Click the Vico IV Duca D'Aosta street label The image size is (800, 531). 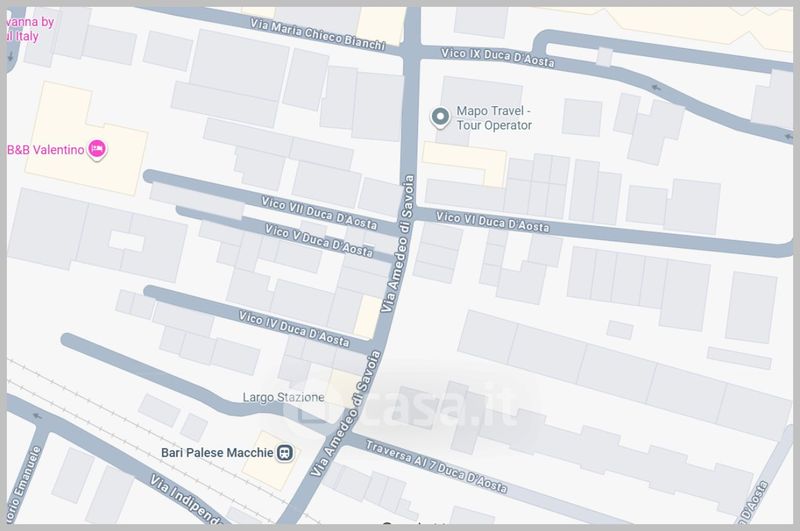294,329
